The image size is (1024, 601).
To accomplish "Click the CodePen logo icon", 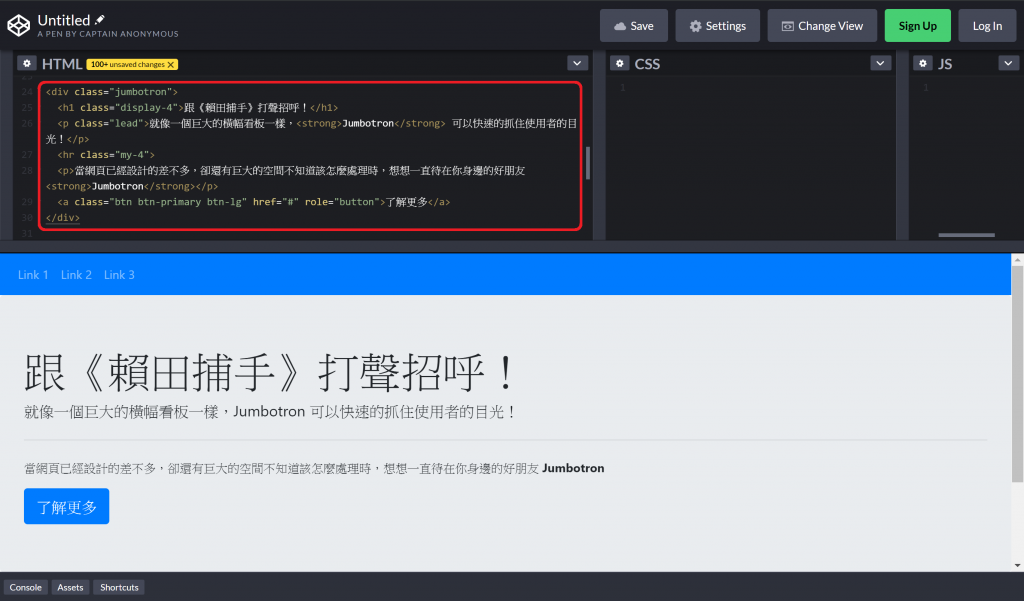I will [18, 25].
